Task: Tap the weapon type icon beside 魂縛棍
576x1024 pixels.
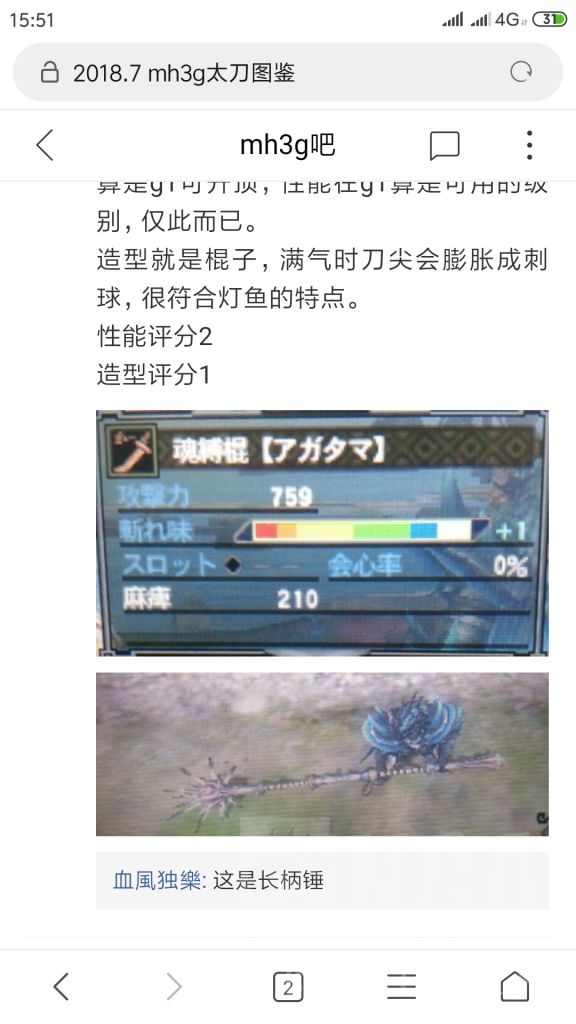Action: pos(133,451)
